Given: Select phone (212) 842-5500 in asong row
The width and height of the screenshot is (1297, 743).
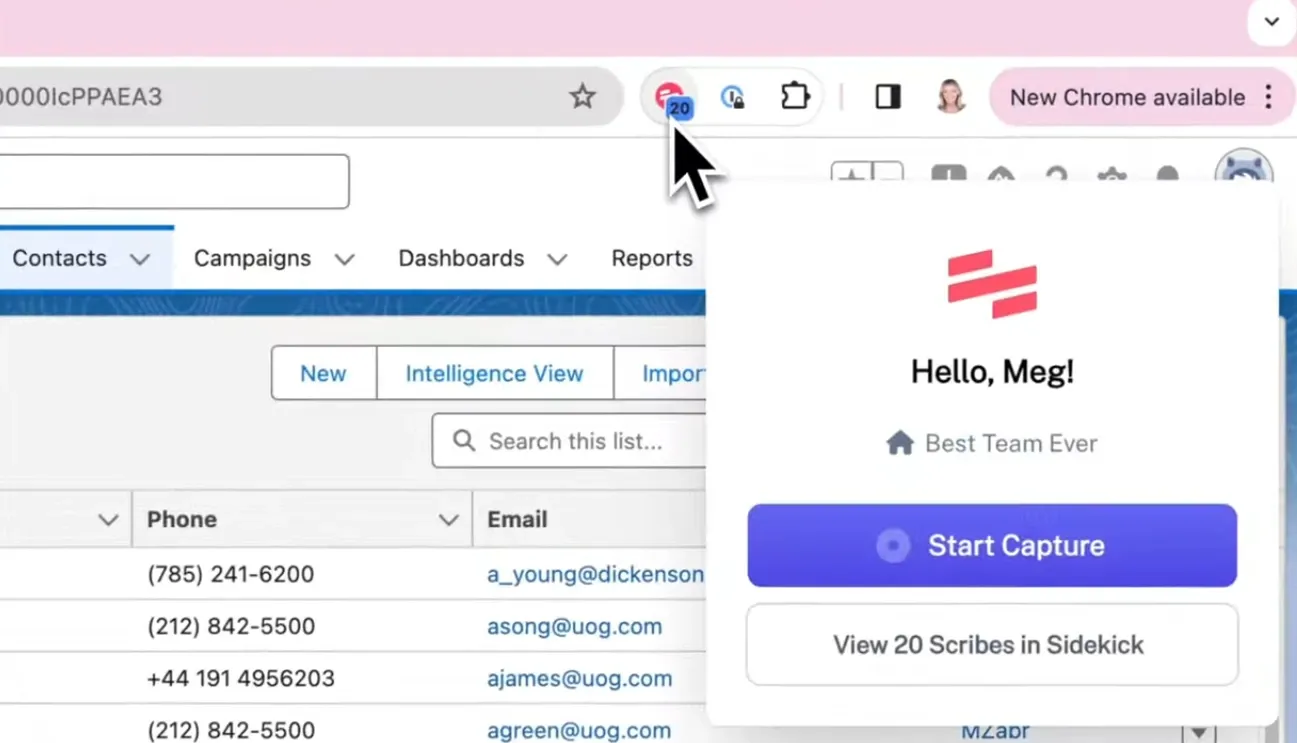Looking at the screenshot, I should [230, 626].
